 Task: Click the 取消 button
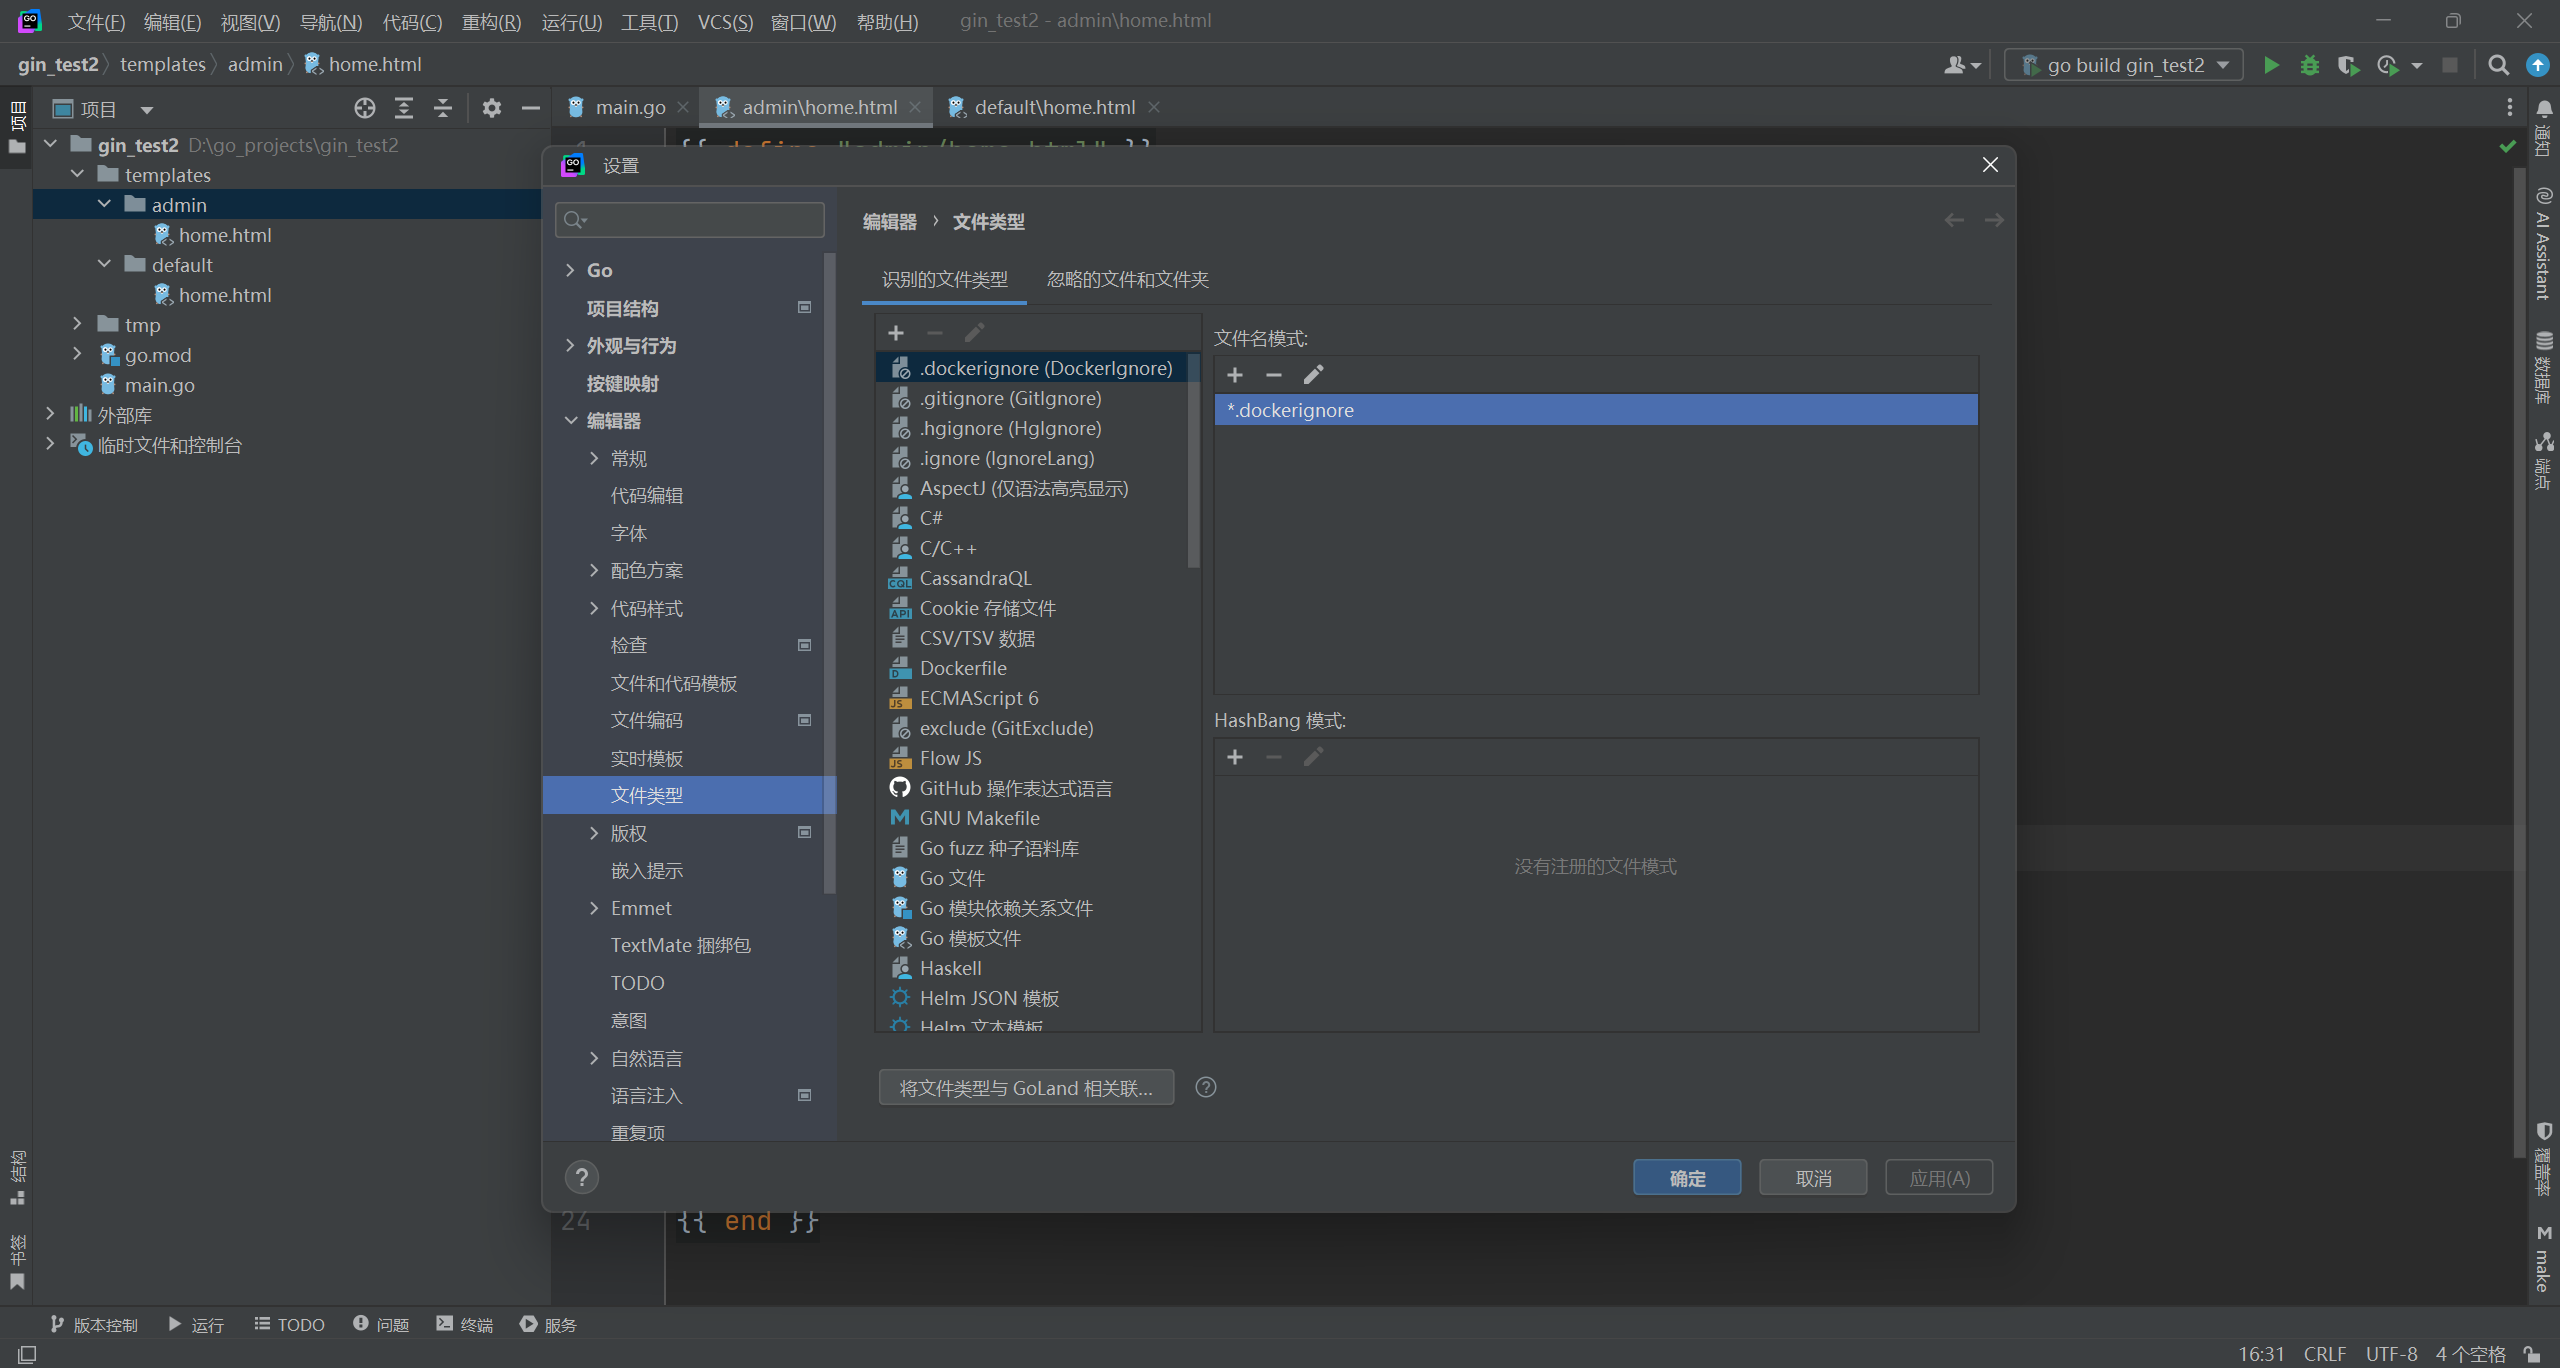coord(1813,1178)
